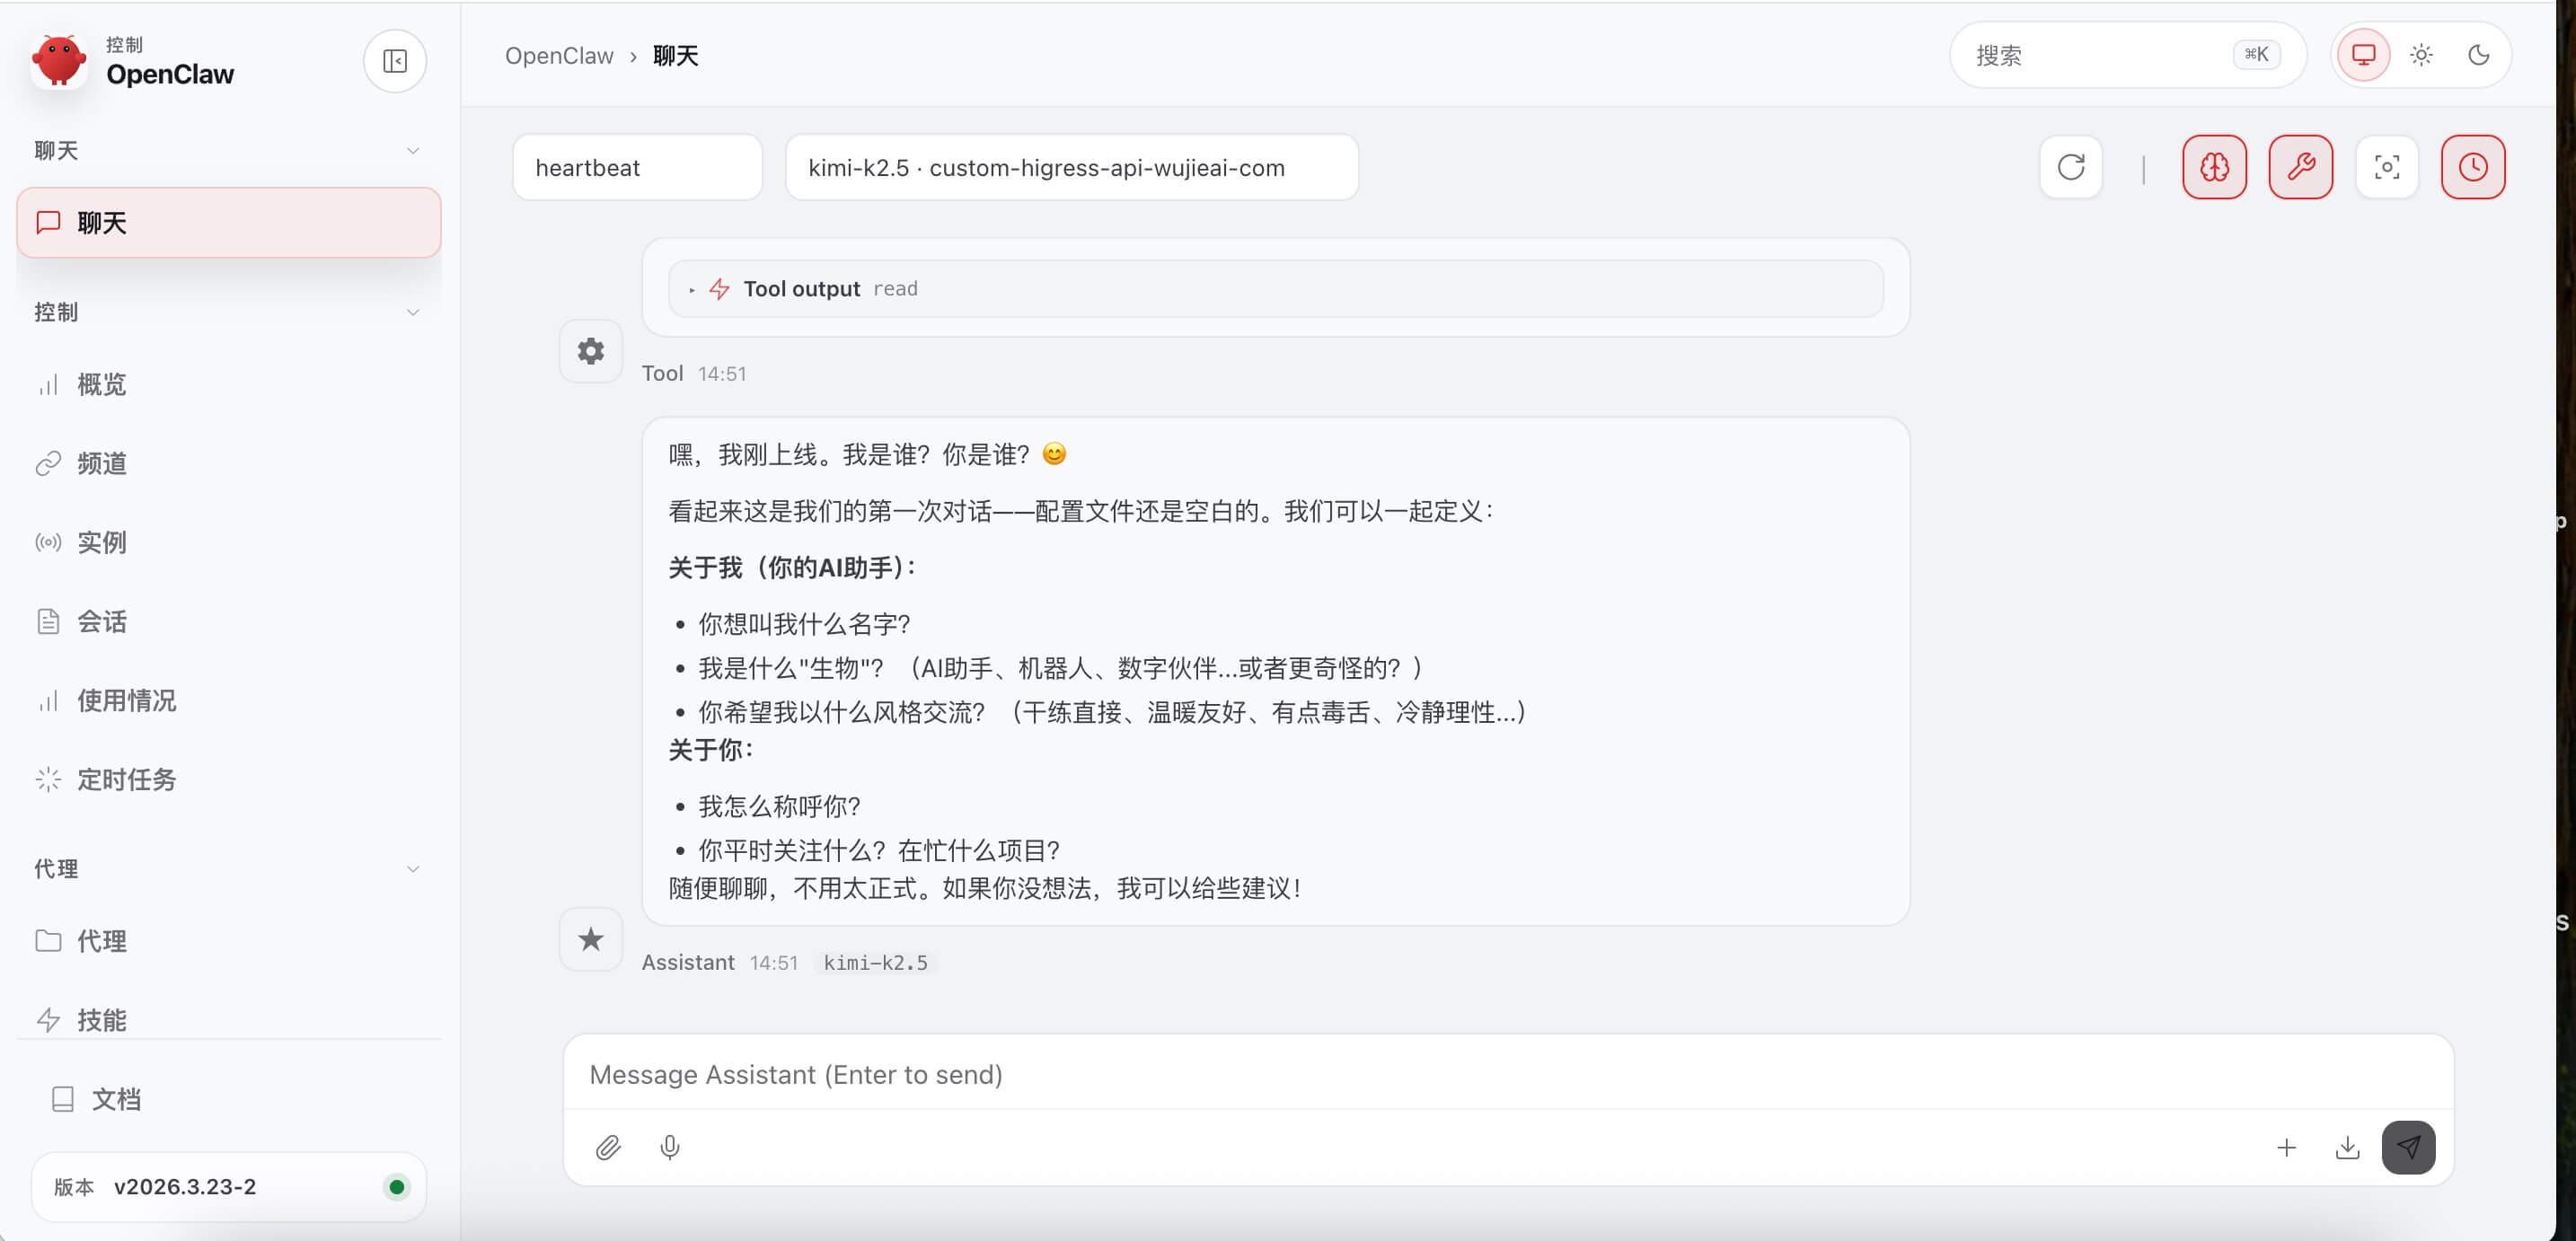
Task: Click the paperclip attach icon
Action: (608, 1147)
